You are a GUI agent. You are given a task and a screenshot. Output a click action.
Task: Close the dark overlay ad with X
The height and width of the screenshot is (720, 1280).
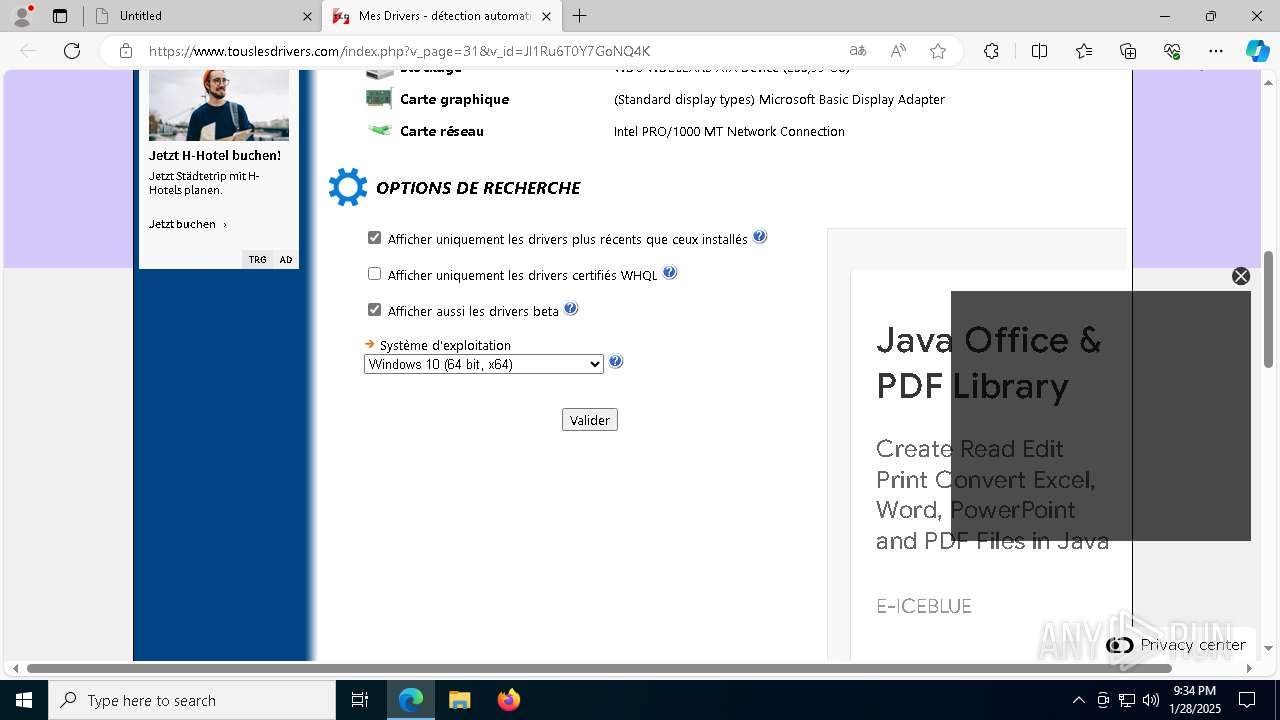(1241, 276)
